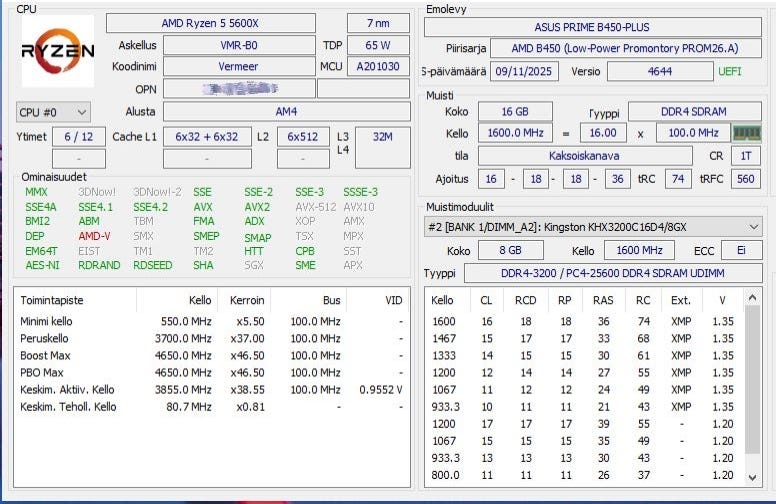Click the Ryzen CPU logo image
776x504 pixels.
pyautogui.click(x=58, y=50)
